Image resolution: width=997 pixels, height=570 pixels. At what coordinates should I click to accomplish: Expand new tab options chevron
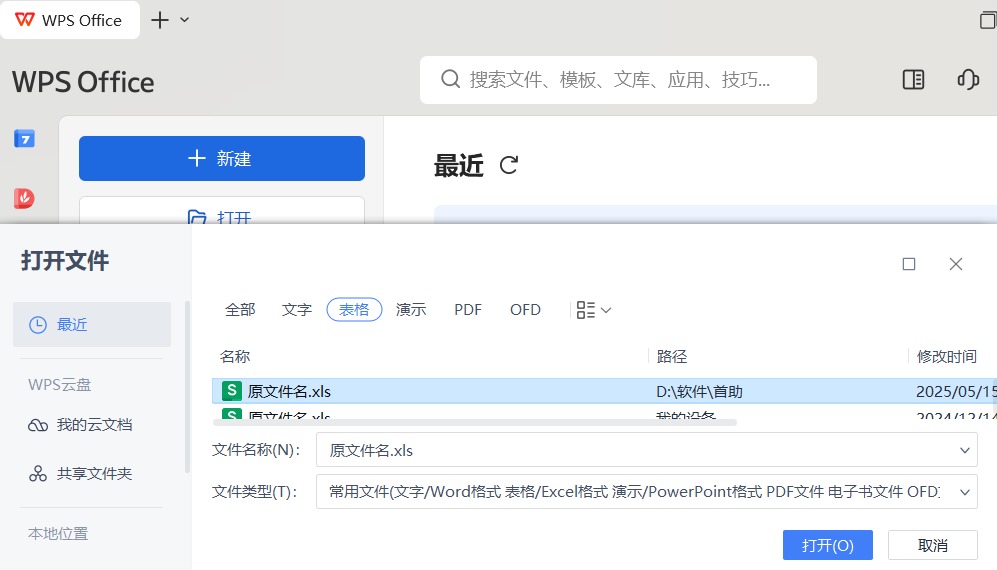tap(184, 20)
